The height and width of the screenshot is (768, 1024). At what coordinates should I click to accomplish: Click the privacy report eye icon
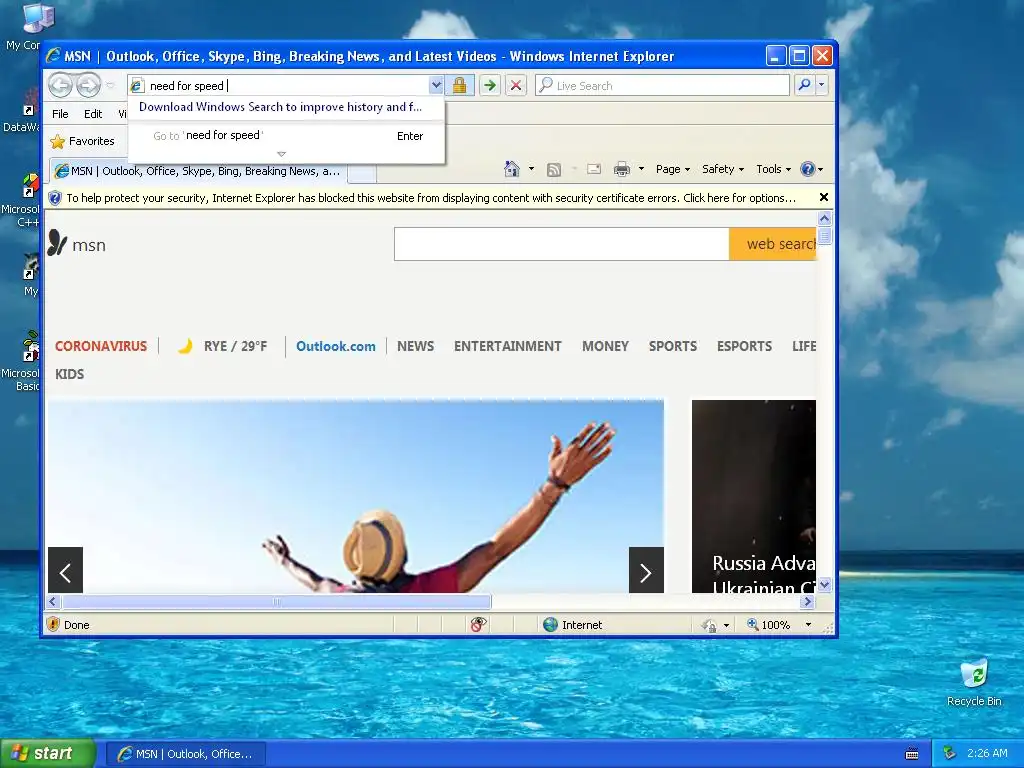(479, 624)
